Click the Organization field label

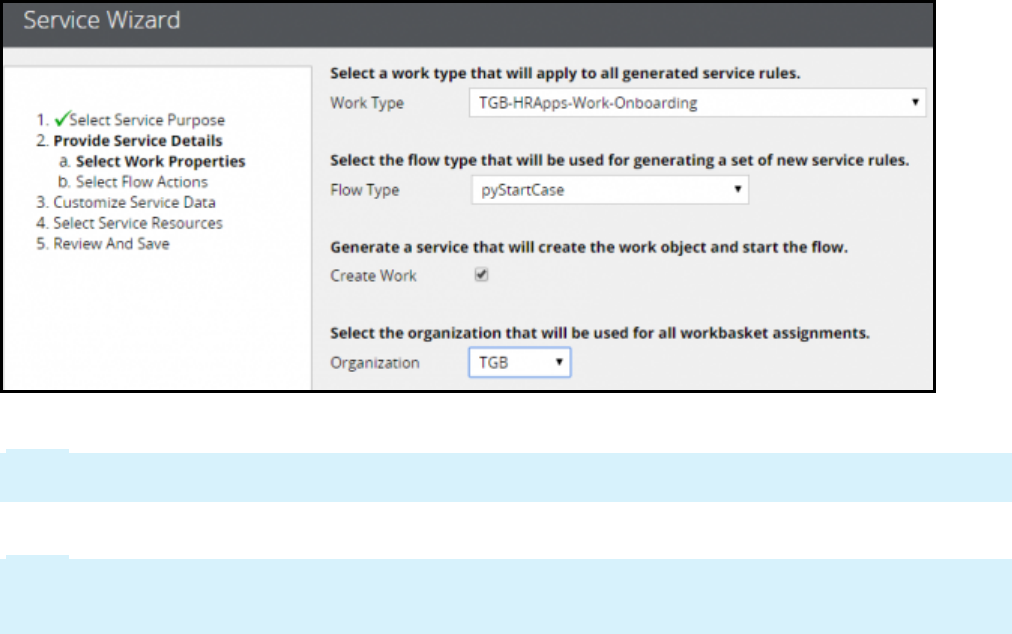pyautogui.click(x=374, y=363)
